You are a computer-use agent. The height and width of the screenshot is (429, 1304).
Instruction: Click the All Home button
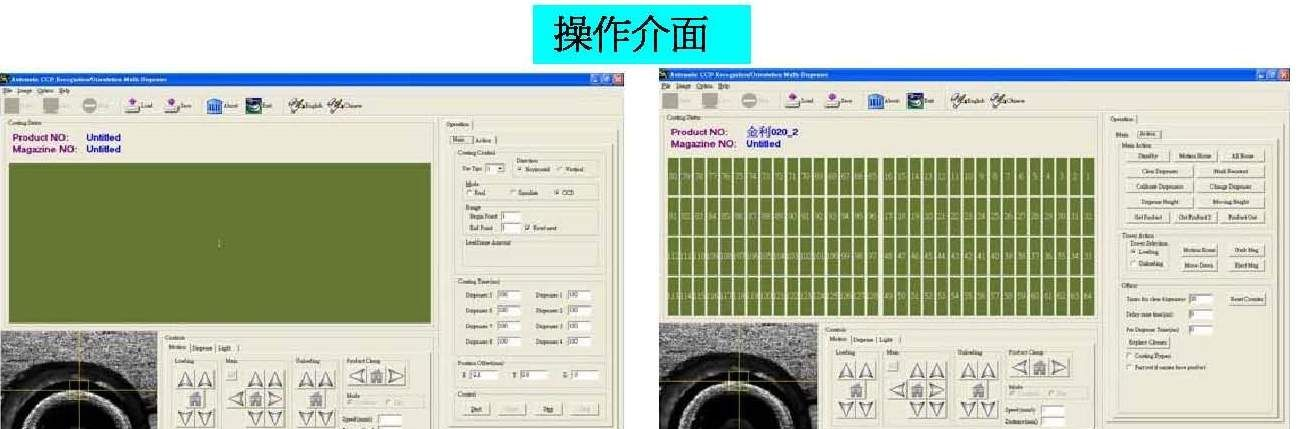(x=1243, y=156)
